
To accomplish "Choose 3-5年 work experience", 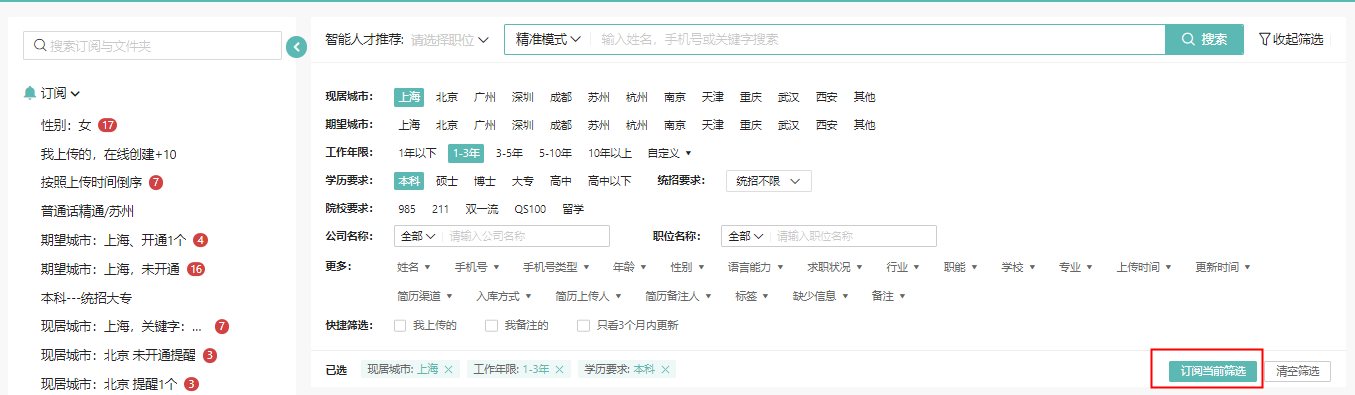I will click(x=510, y=153).
